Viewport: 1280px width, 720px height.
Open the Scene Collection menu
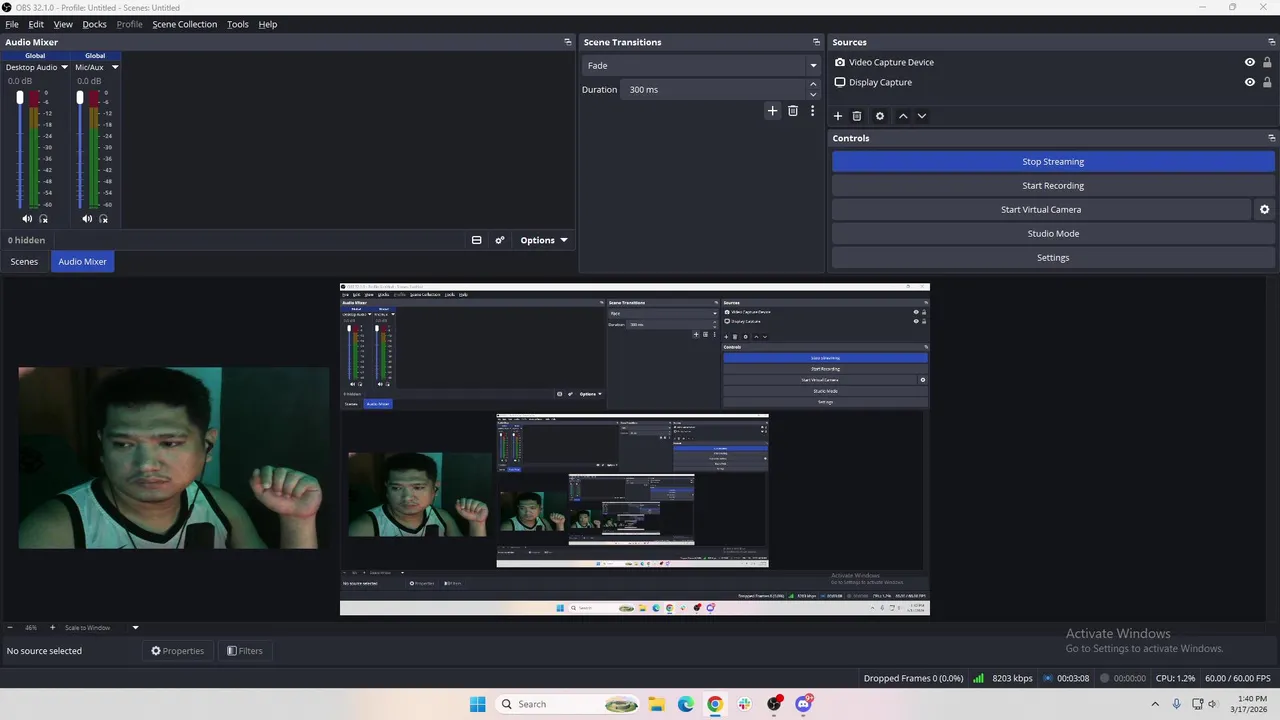point(185,24)
